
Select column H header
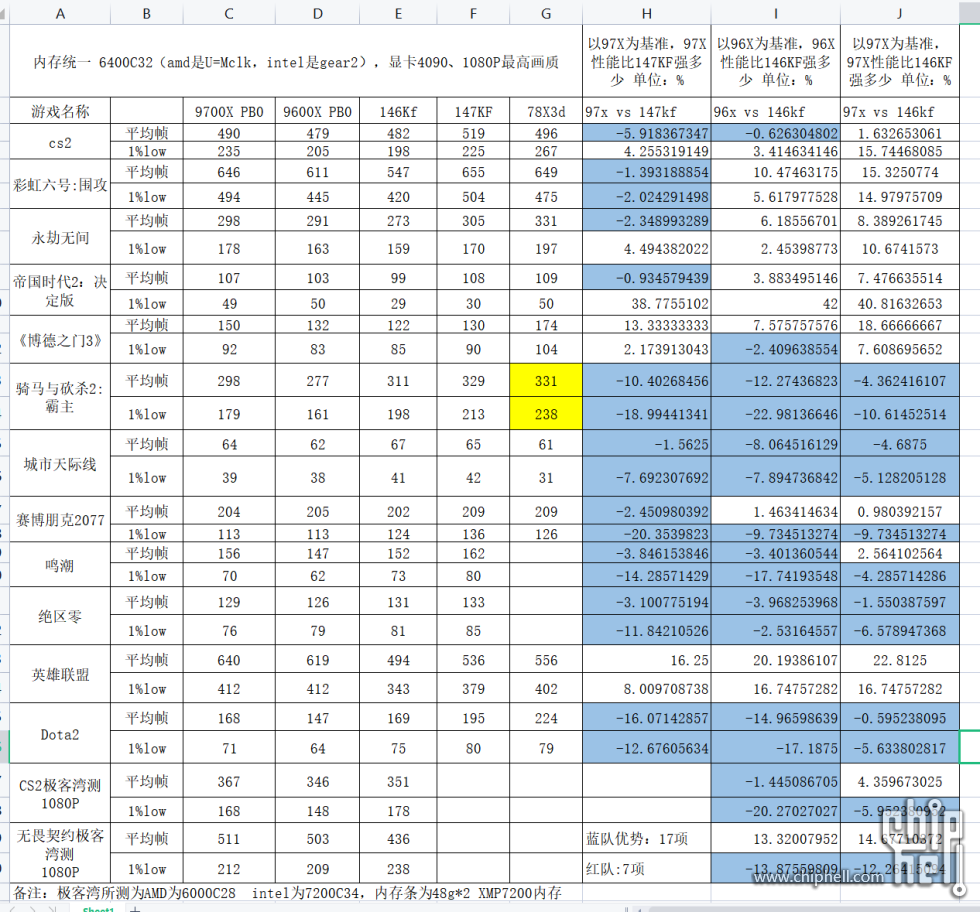tap(646, 13)
